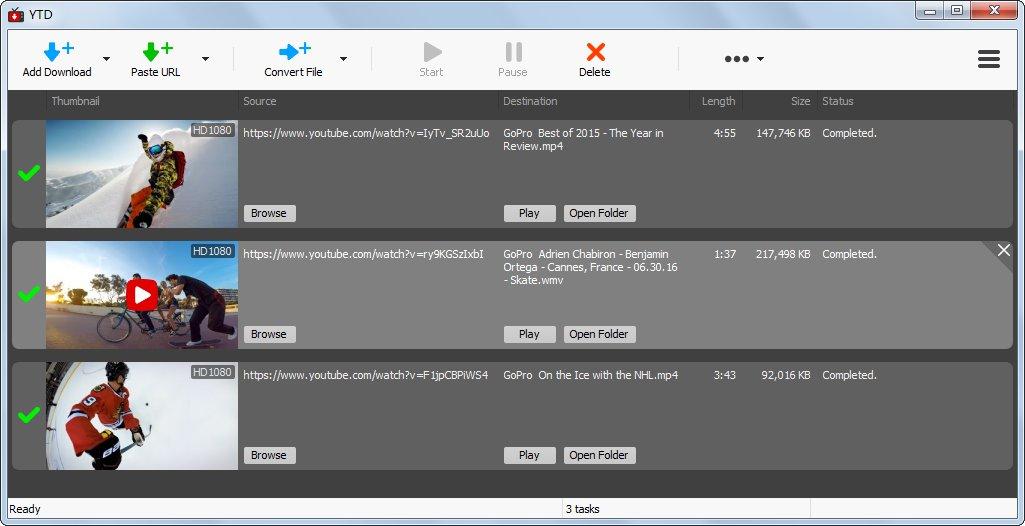Click the Paste URL icon
This screenshot has width=1025, height=526.
(156, 51)
